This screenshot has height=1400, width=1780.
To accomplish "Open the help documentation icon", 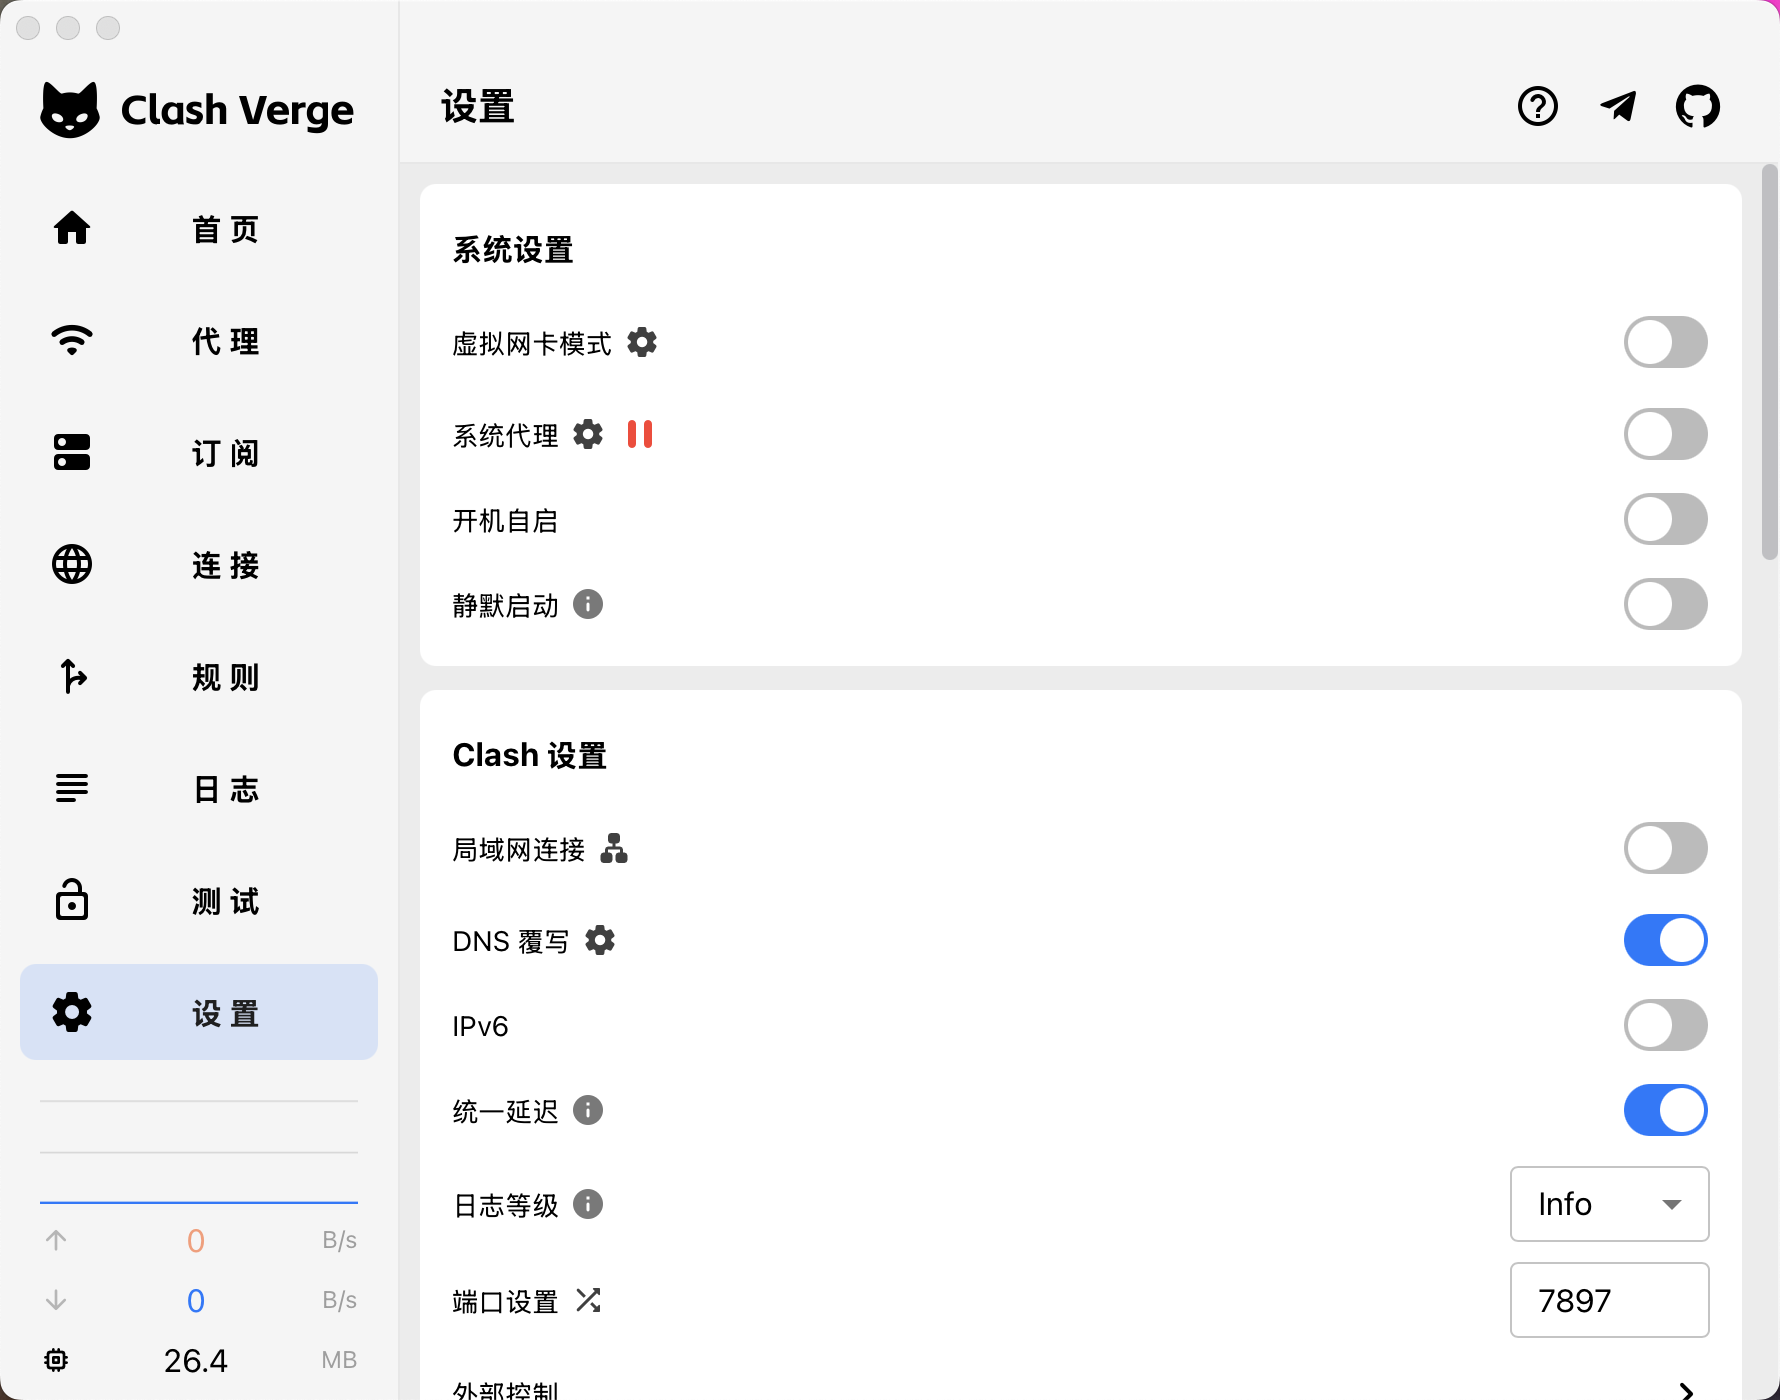I will 1537,106.
